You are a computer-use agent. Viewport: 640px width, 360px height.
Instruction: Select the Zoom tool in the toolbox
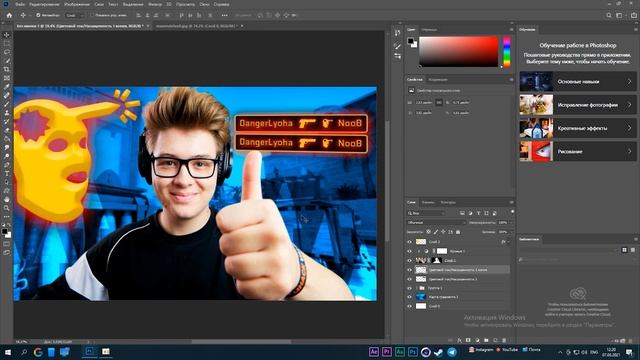[x=7, y=208]
